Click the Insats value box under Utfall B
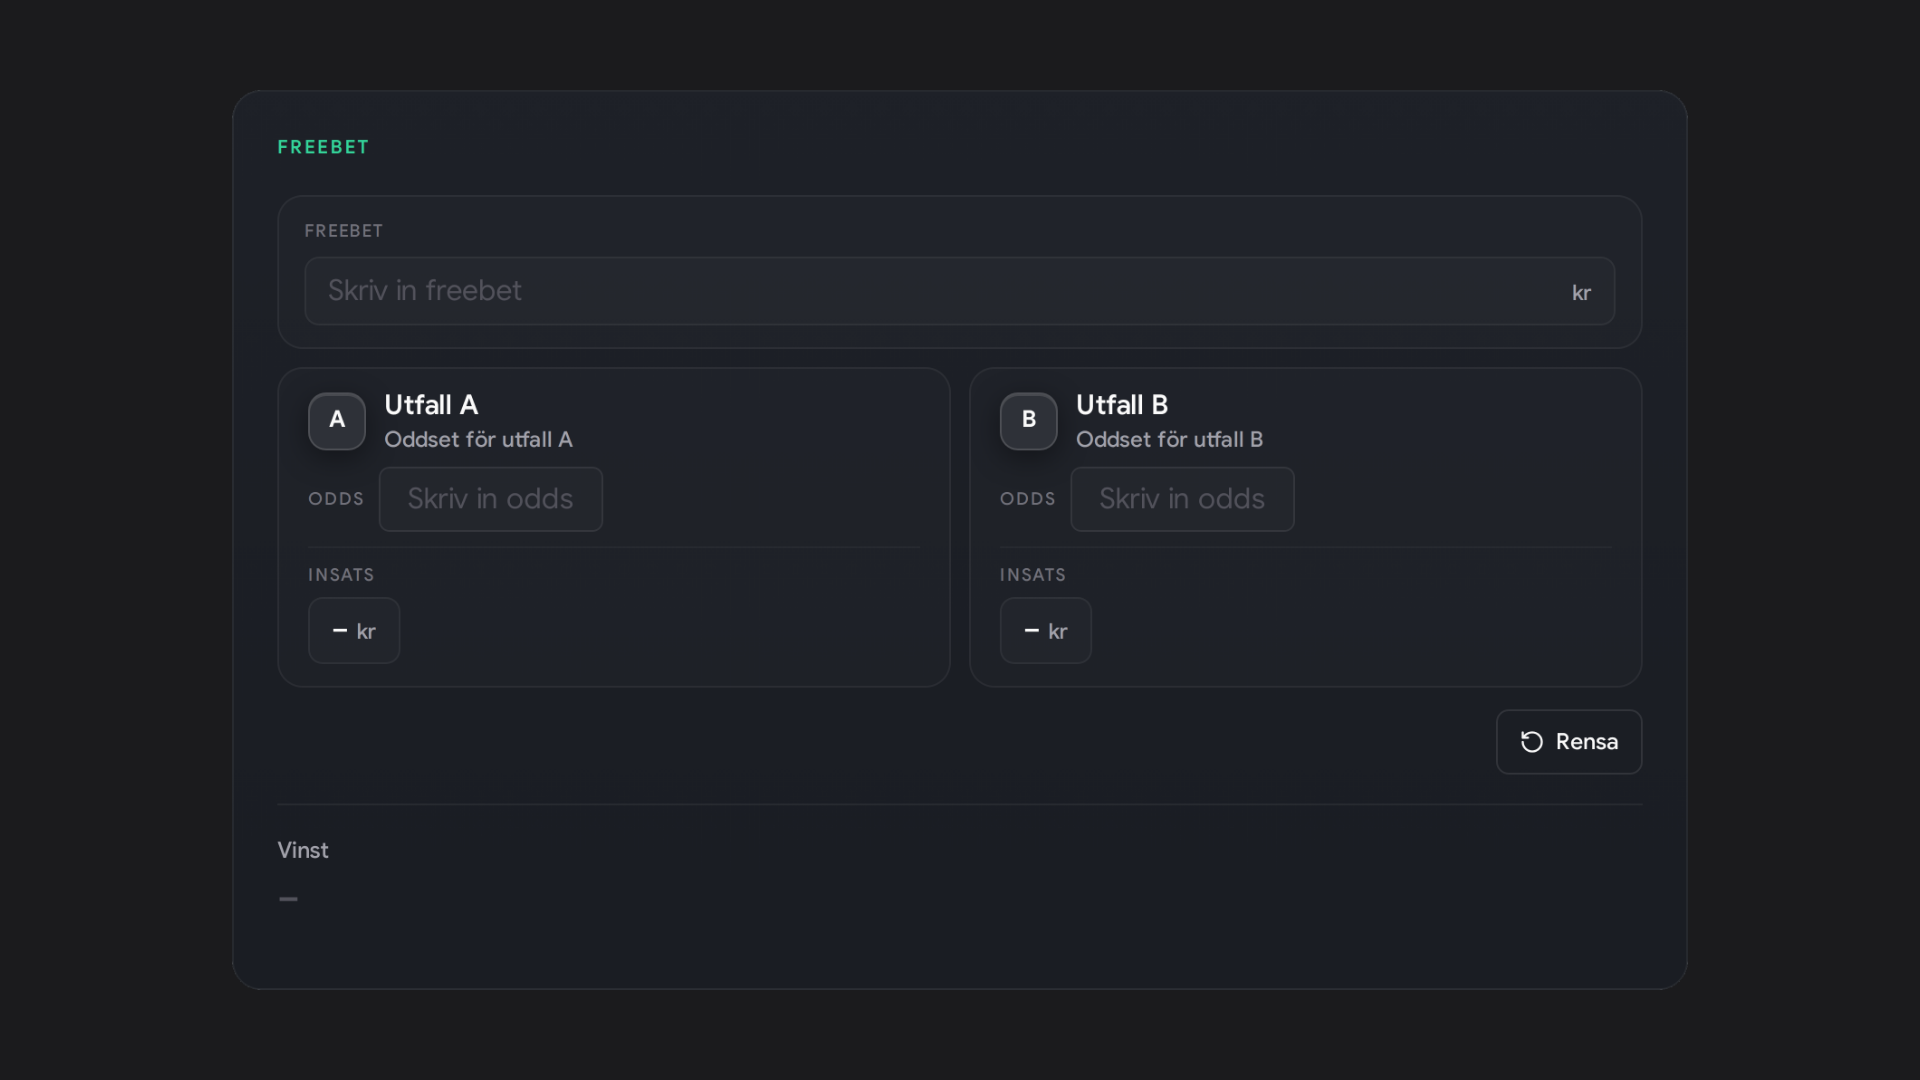Viewport: 1920px width, 1080px height. [1046, 631]
